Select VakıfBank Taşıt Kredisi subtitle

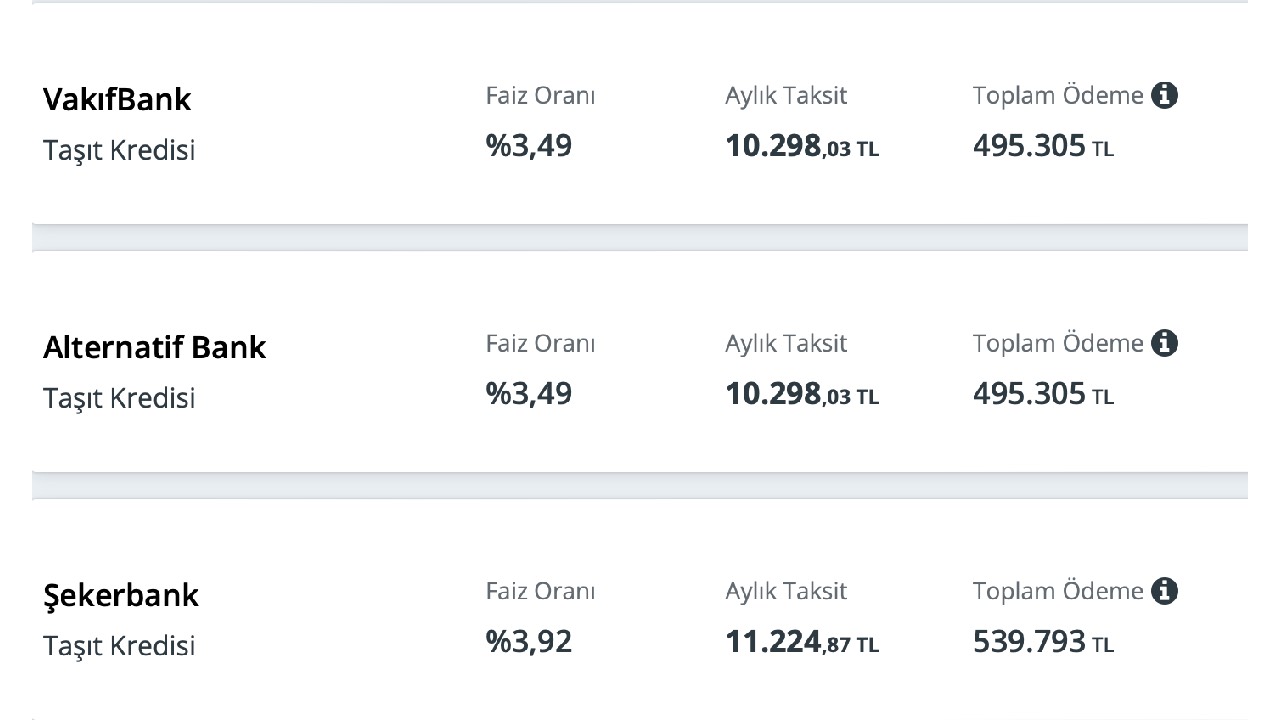(119, 151)
